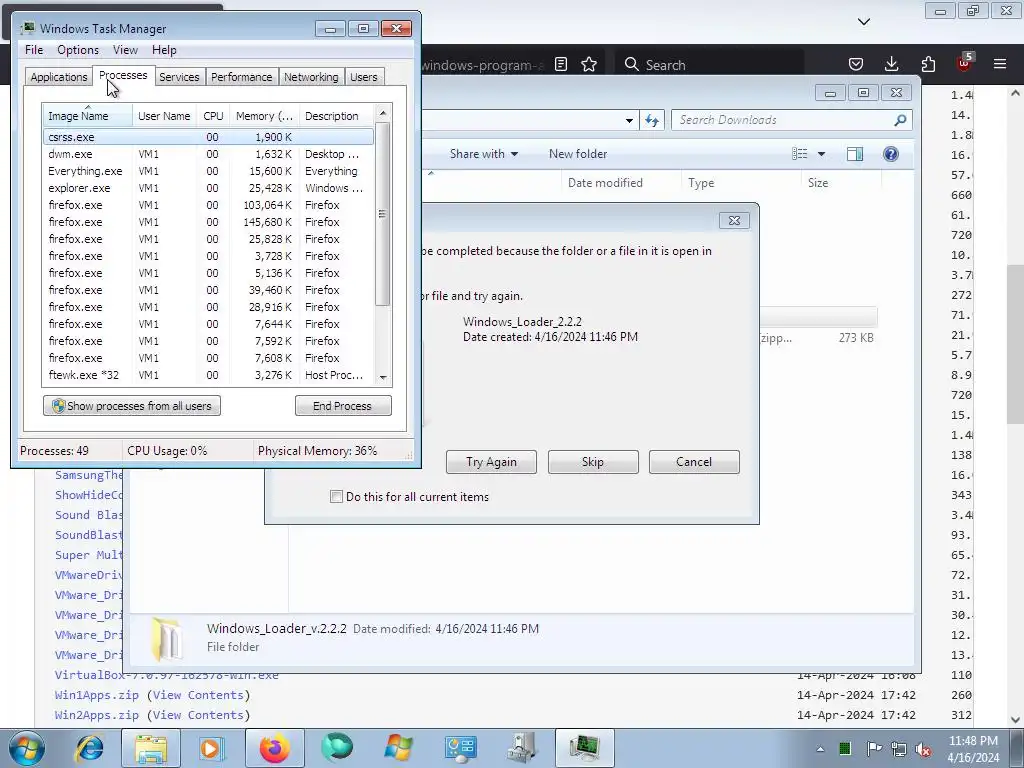Select the Everything.exe process row

point(208,171)
